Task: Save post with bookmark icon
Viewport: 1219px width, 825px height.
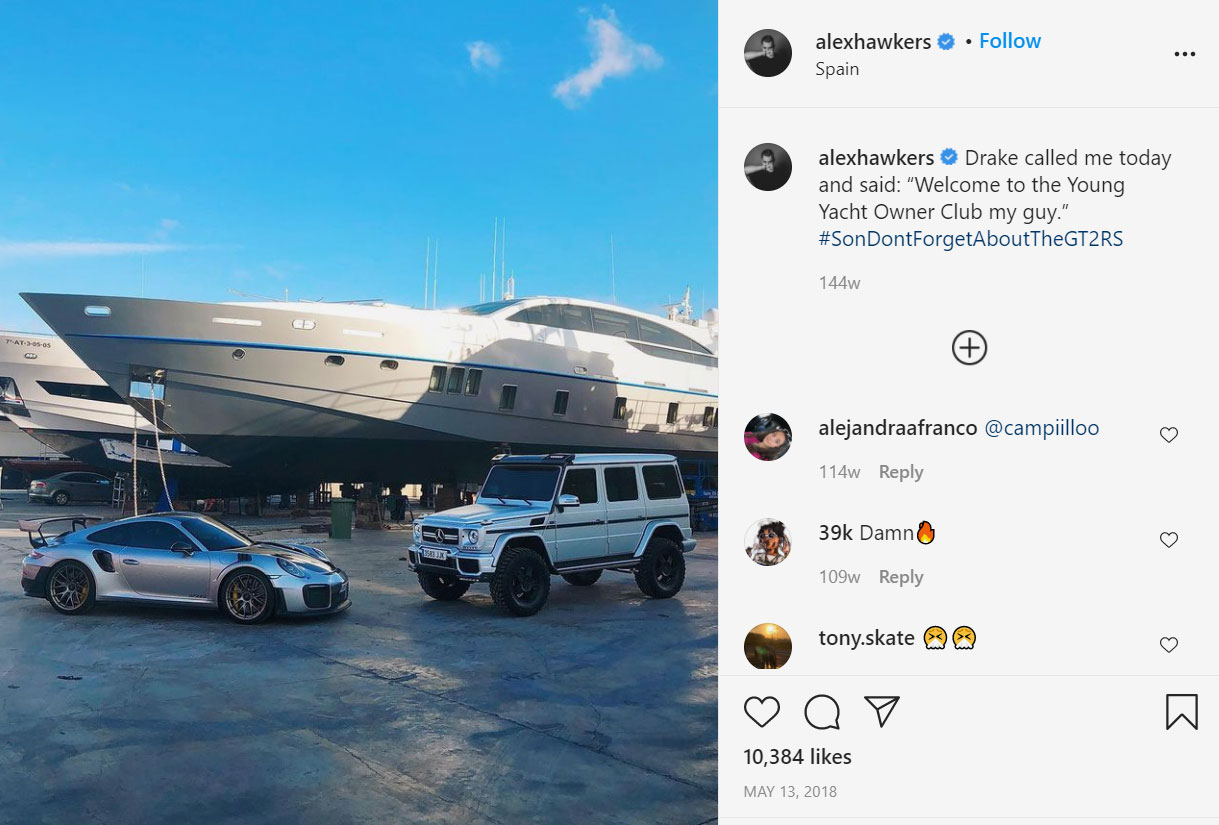Action: point(1182,712)
